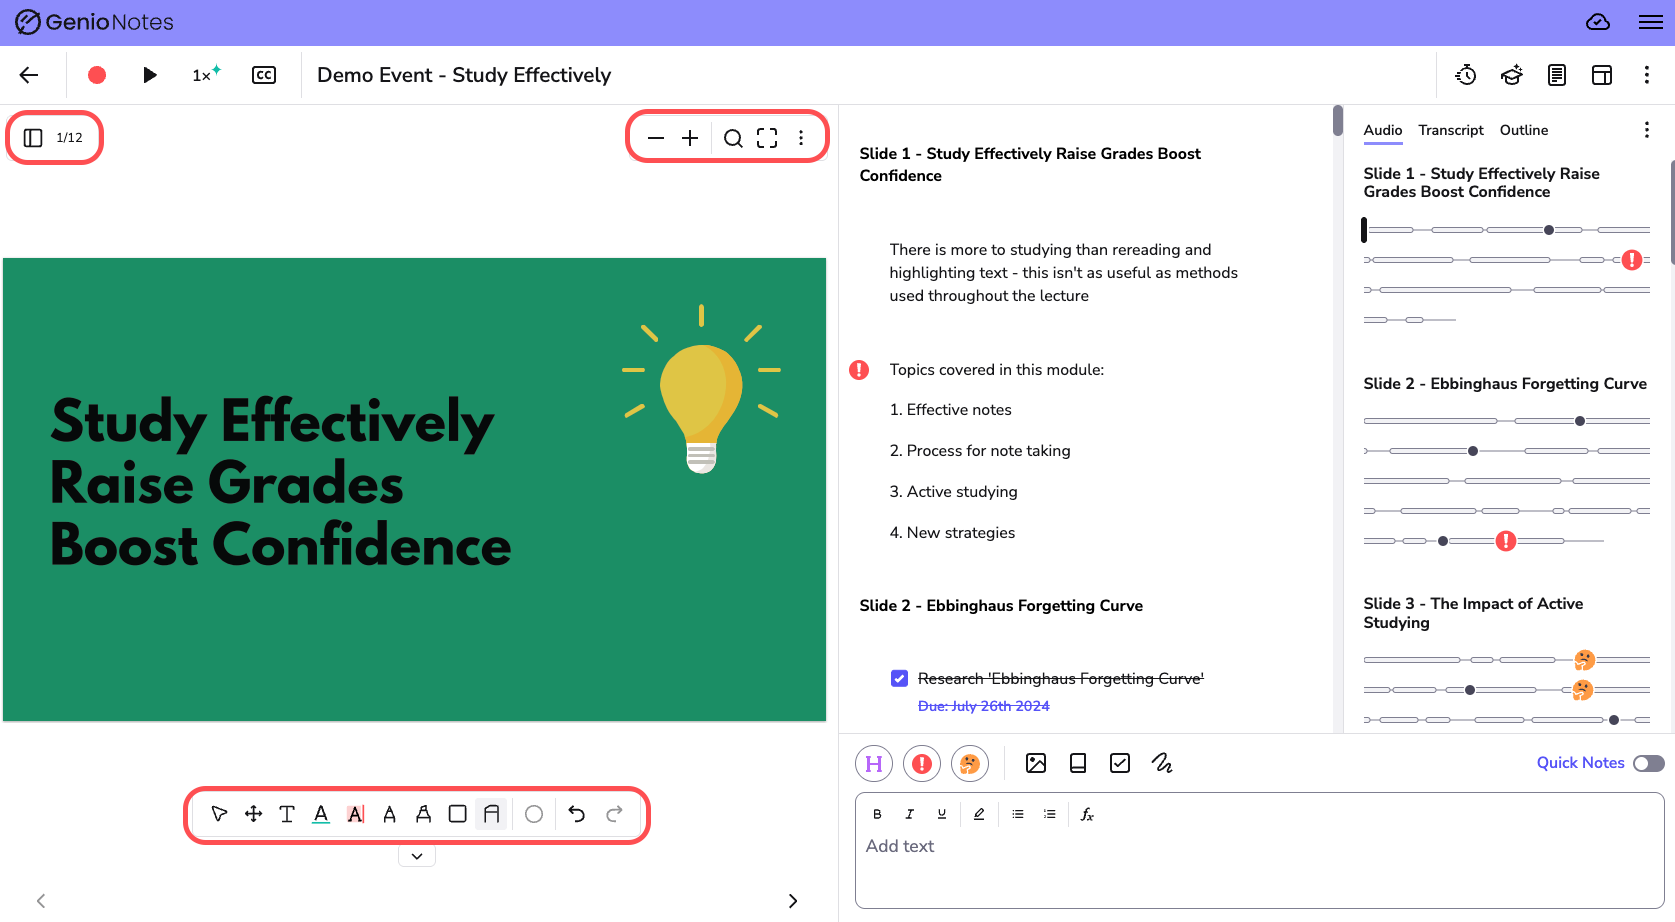Click the Add text note field
1675x922 pixels.
[x=1259, y=851]
